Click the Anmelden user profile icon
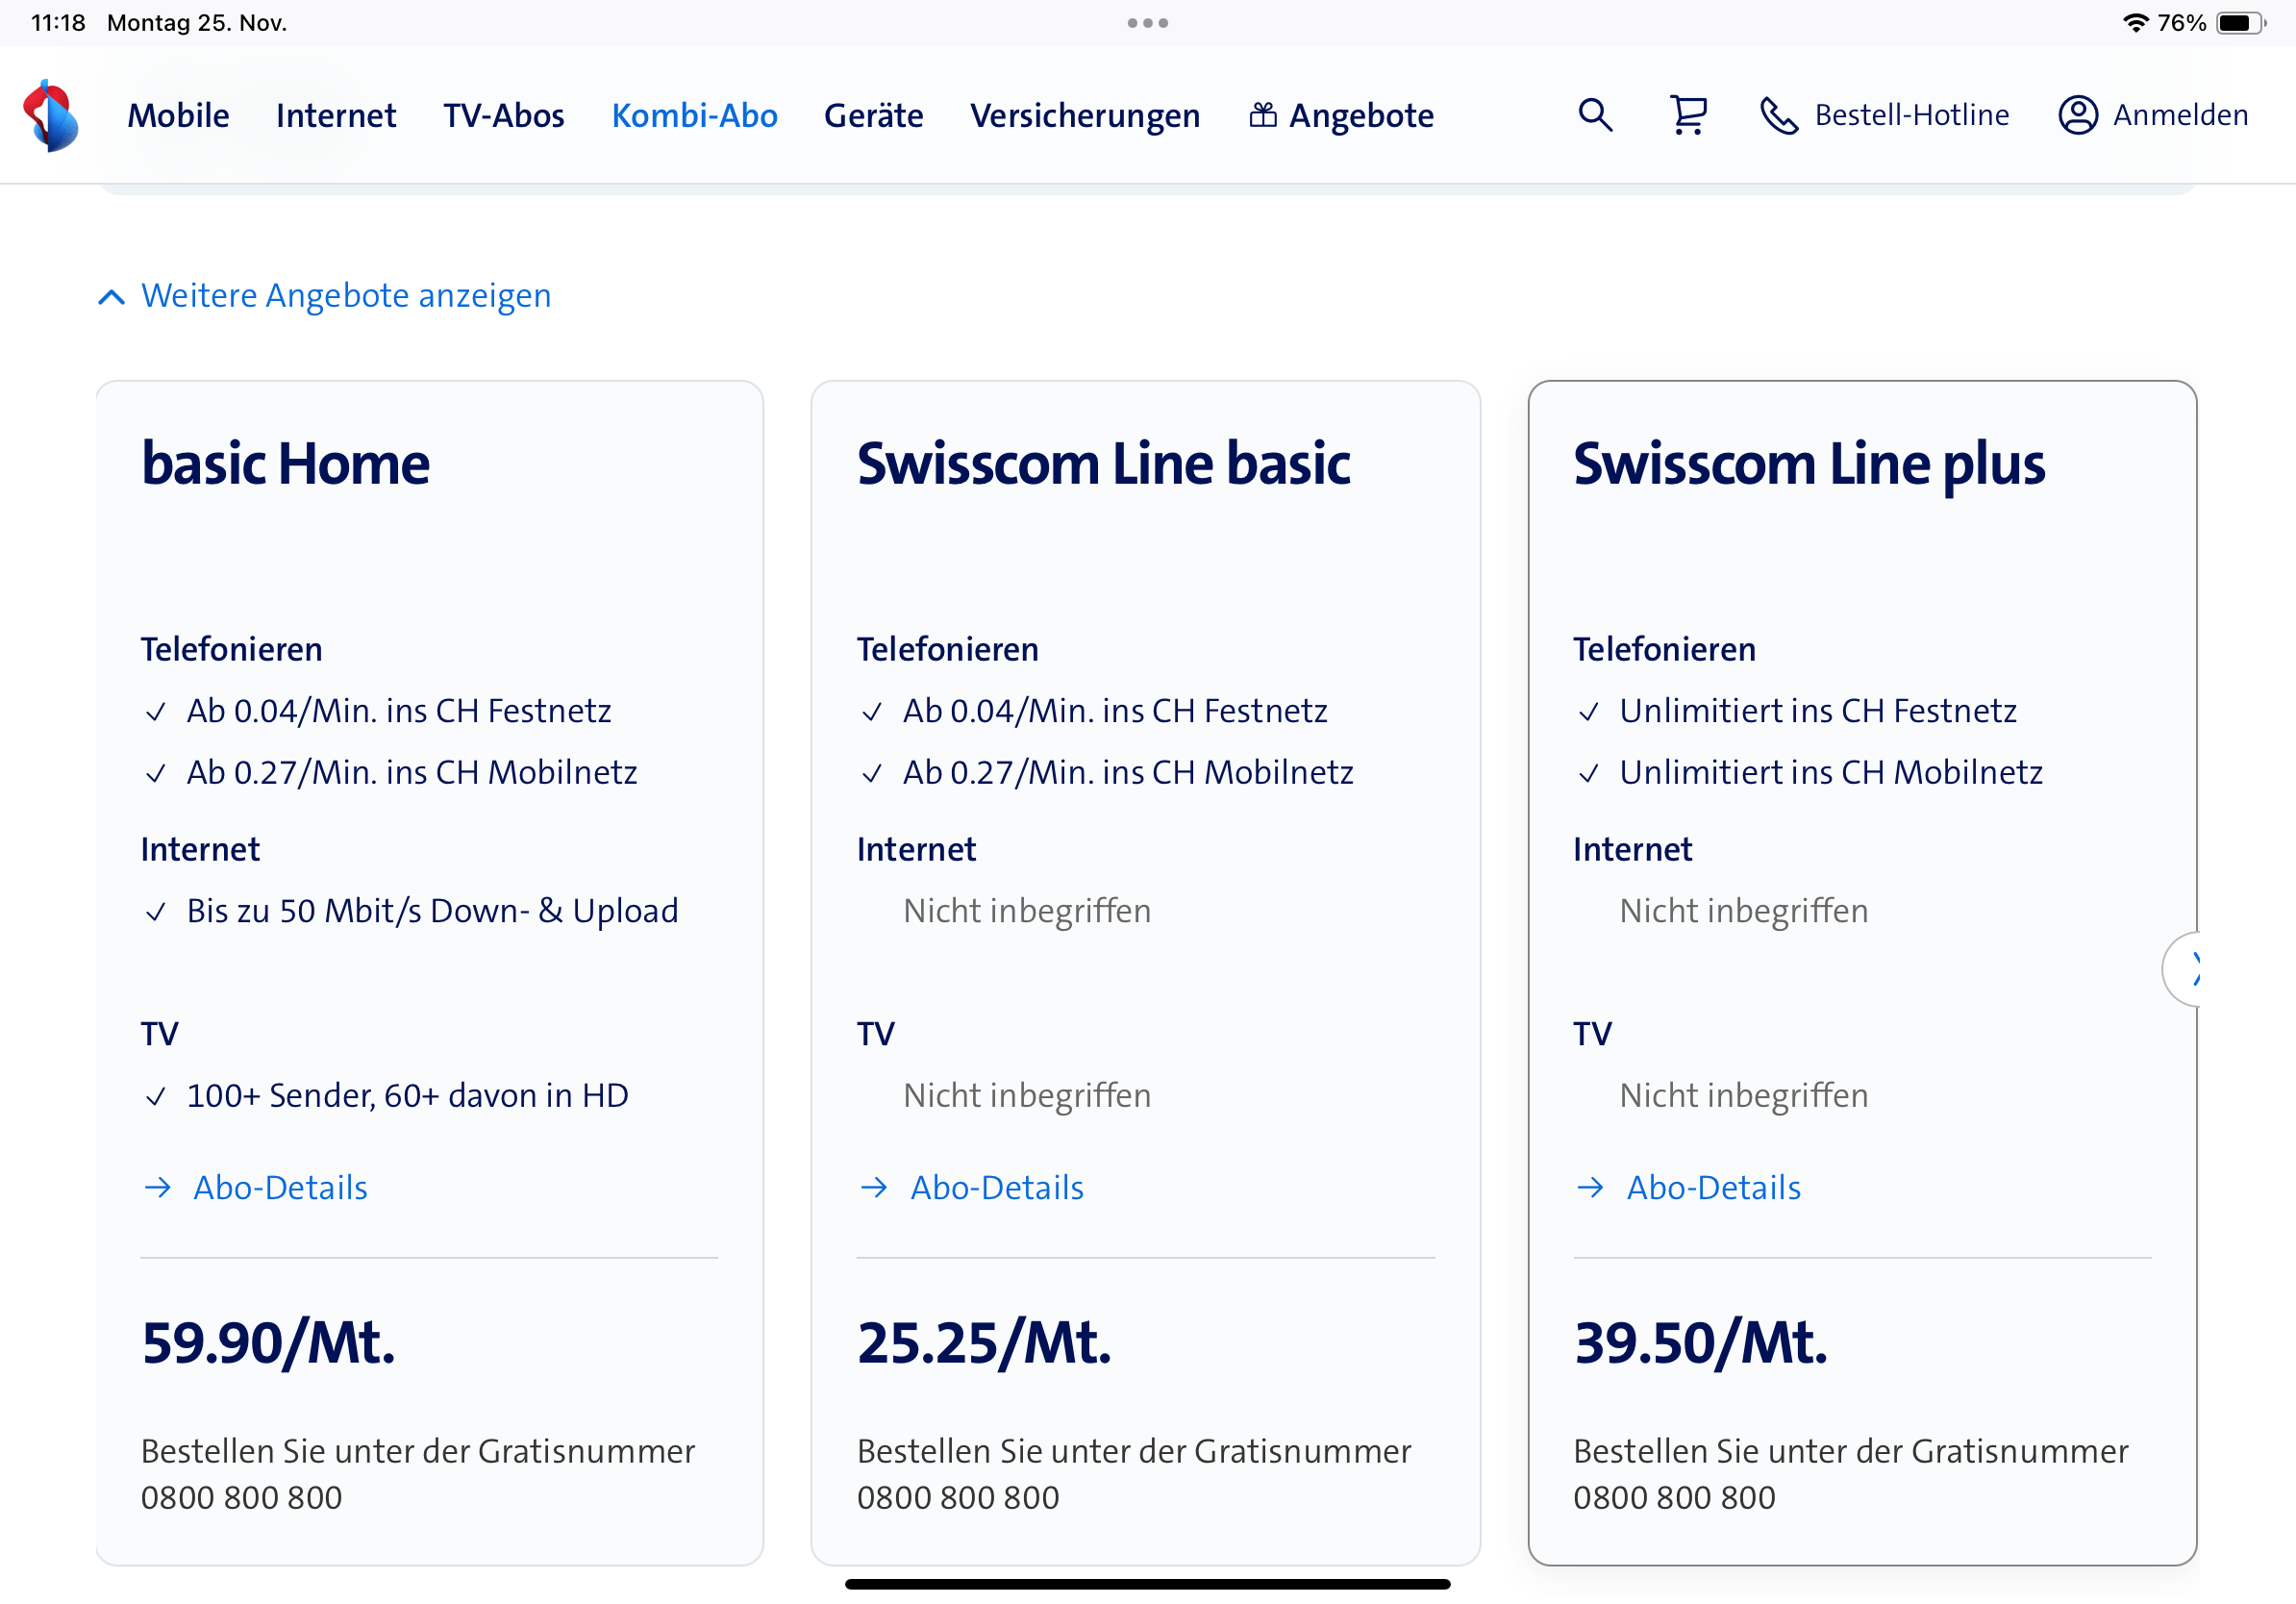The image size is (2296, 1604). (x=2077, y=115)
